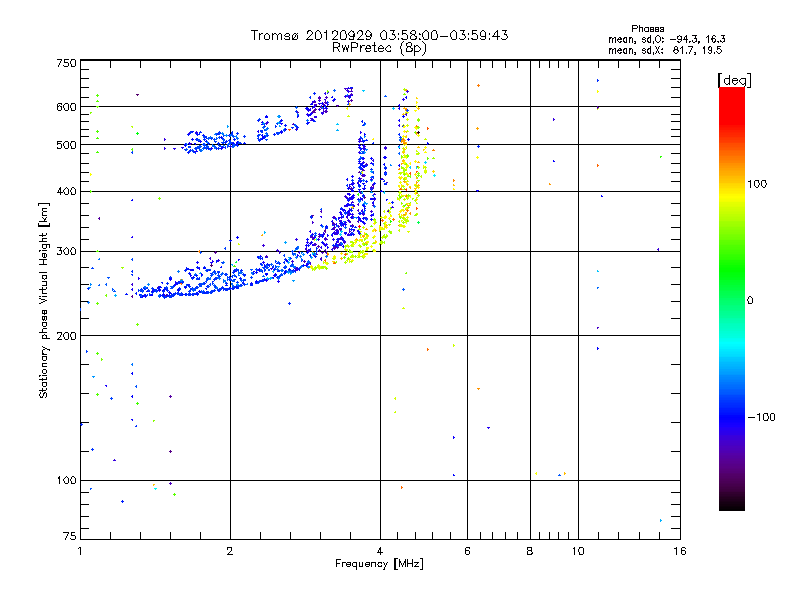The width and height of the screenshot is (800, 600).
Task: Click 'mean, sd,X: 81.7, 19.5' text
Action: click(x=665, y=50)
